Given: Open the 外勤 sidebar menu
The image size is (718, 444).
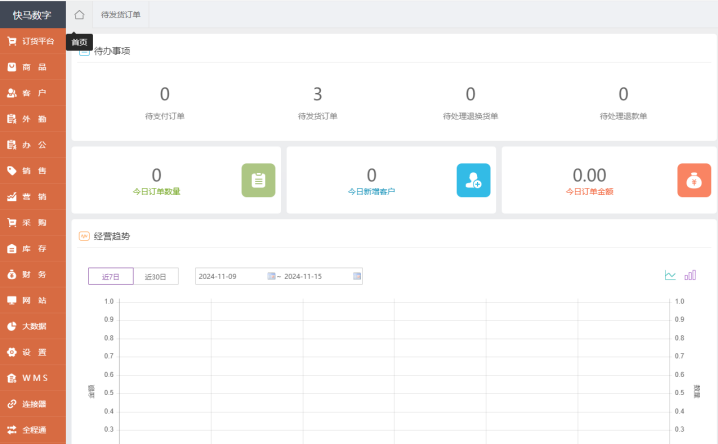Looking at the screenshot, I should [33, 119].
